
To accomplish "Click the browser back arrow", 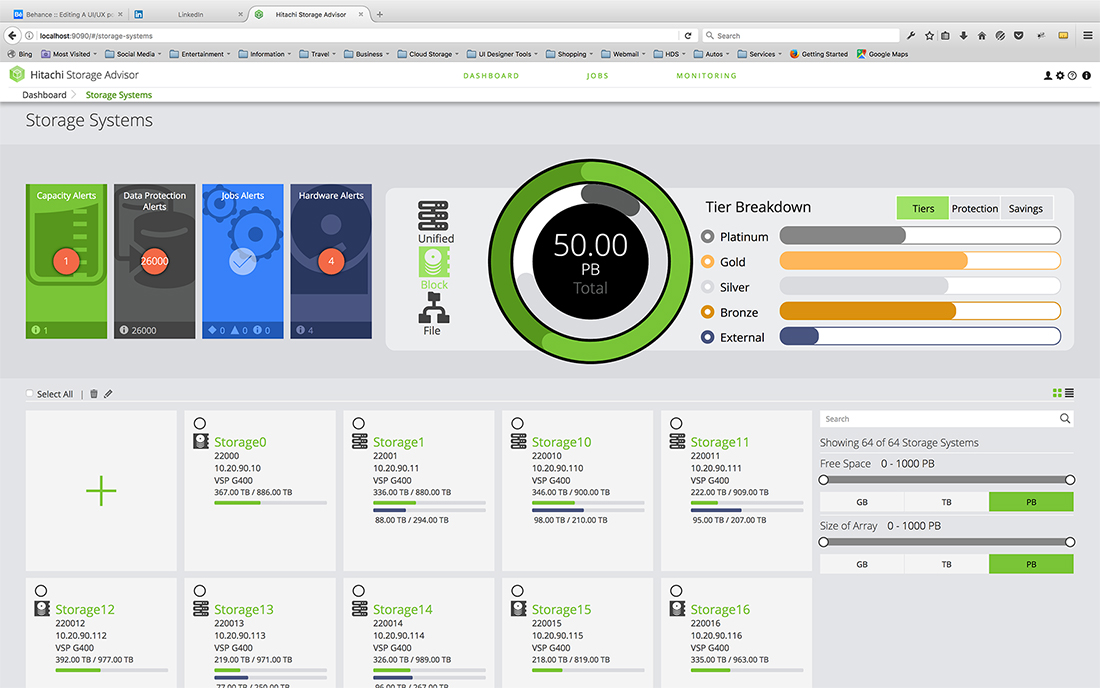I will click(12, 35).
